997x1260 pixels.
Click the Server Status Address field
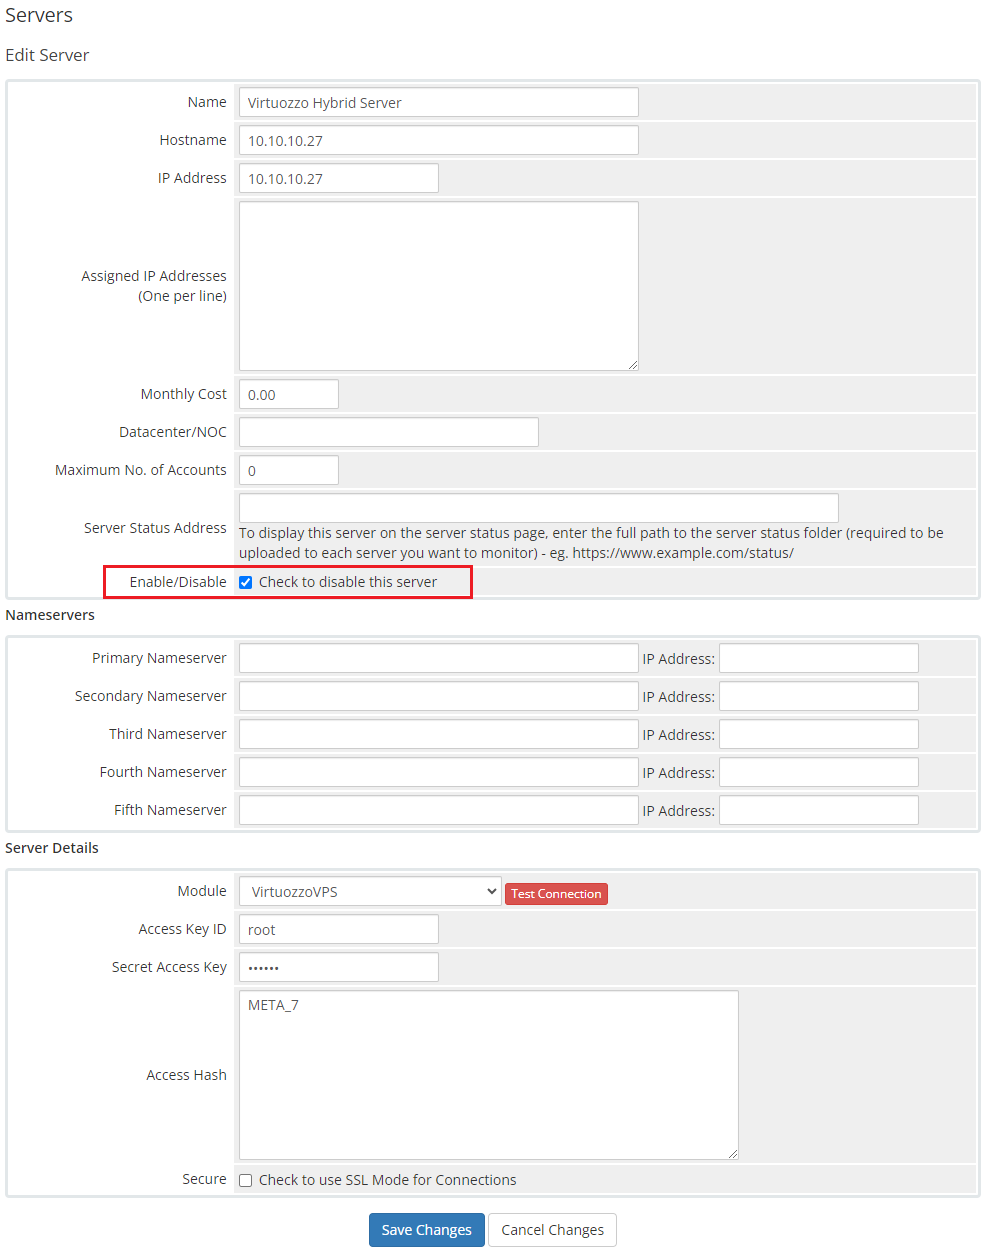click(x=538, y=507)
